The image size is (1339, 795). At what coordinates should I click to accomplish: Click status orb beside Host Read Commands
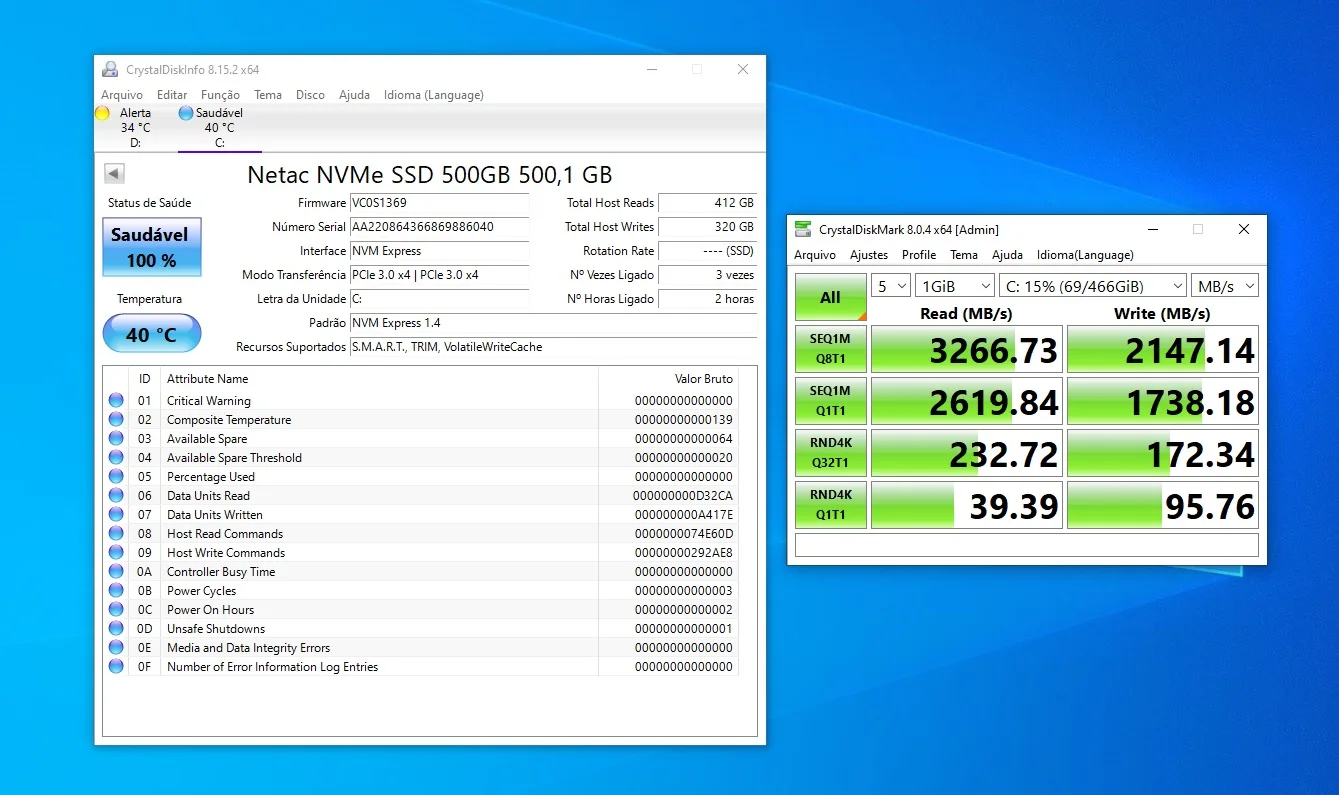click(x=116, y=534)
